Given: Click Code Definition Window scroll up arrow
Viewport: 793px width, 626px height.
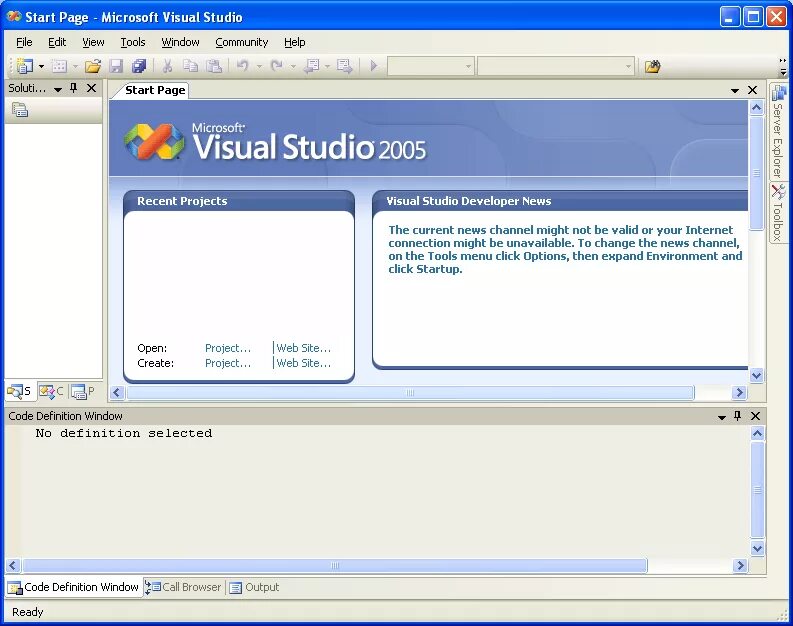Looking at the screenshot, I should pyautogui.click(x=757, y=433).
